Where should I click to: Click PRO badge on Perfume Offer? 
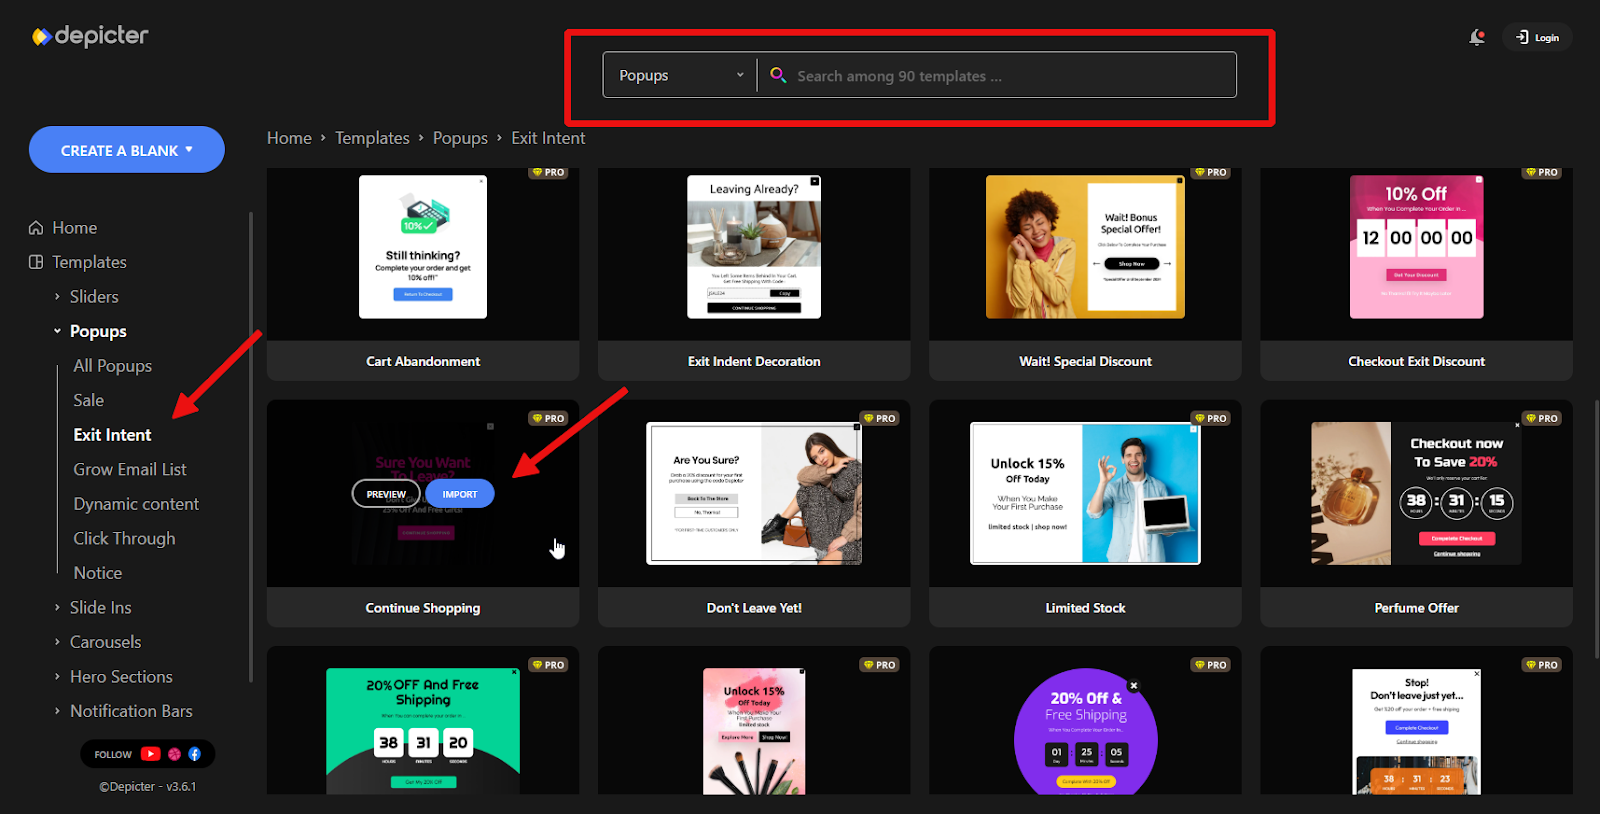pos(1542,418)
